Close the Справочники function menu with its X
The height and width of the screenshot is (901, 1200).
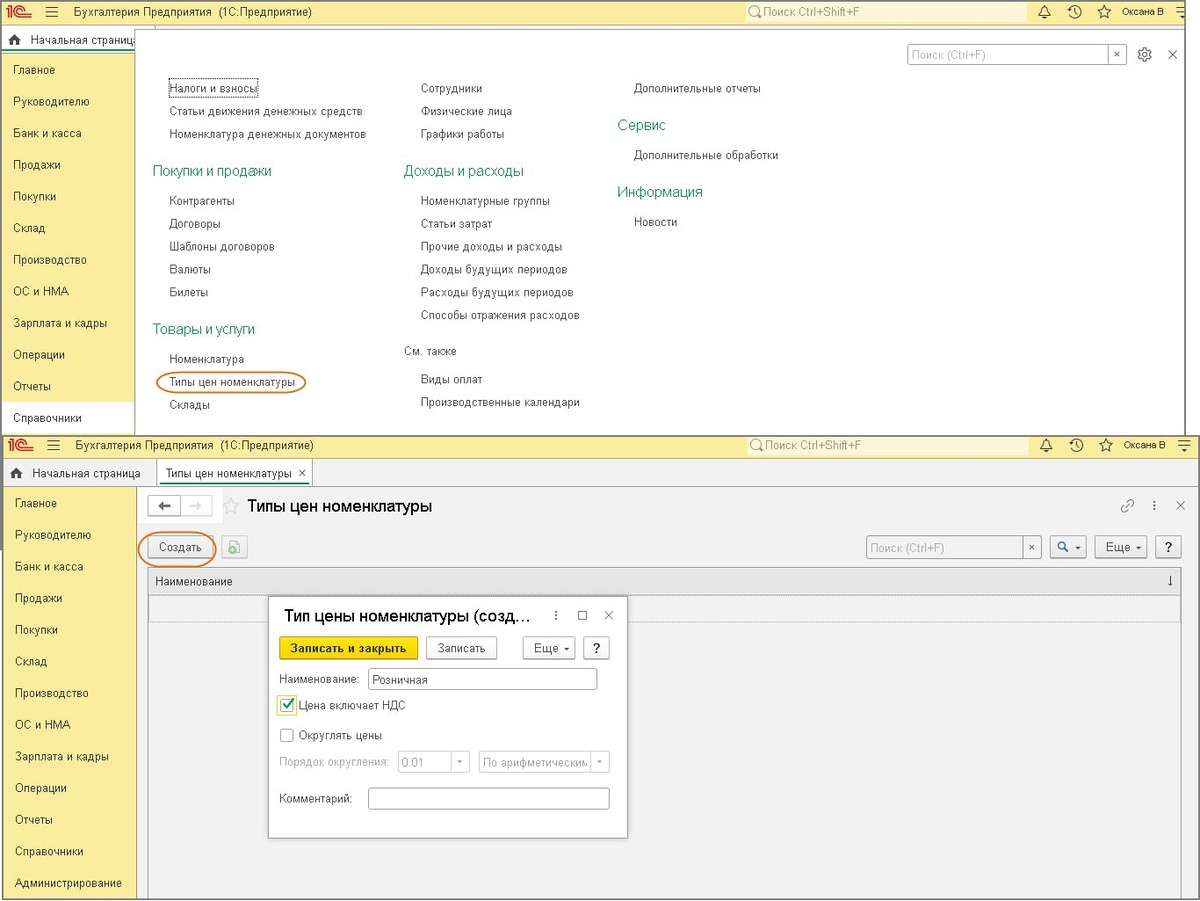point(1173,54)
